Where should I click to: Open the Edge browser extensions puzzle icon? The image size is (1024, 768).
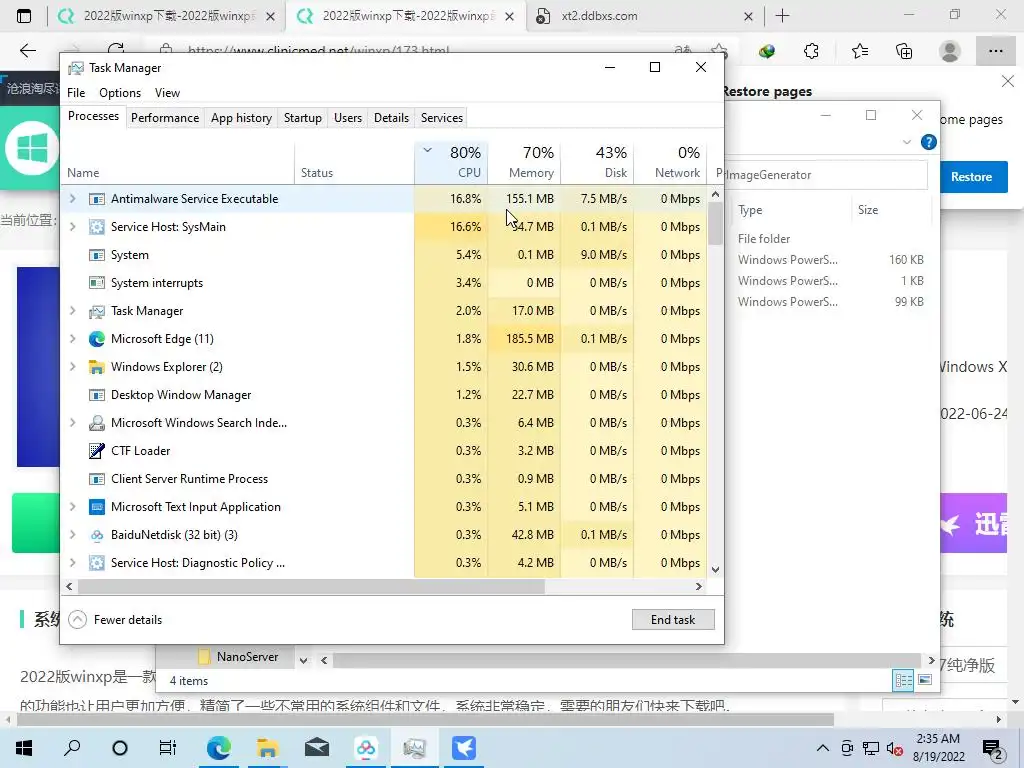pyautogui.click(x=811, y=51)
